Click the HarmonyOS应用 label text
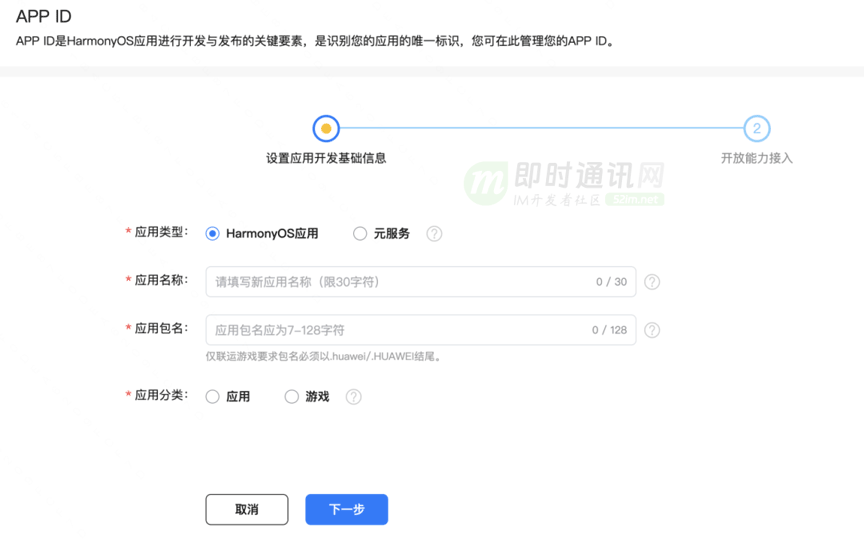This screenshot has height=545, width=864. tap(272, 234)
